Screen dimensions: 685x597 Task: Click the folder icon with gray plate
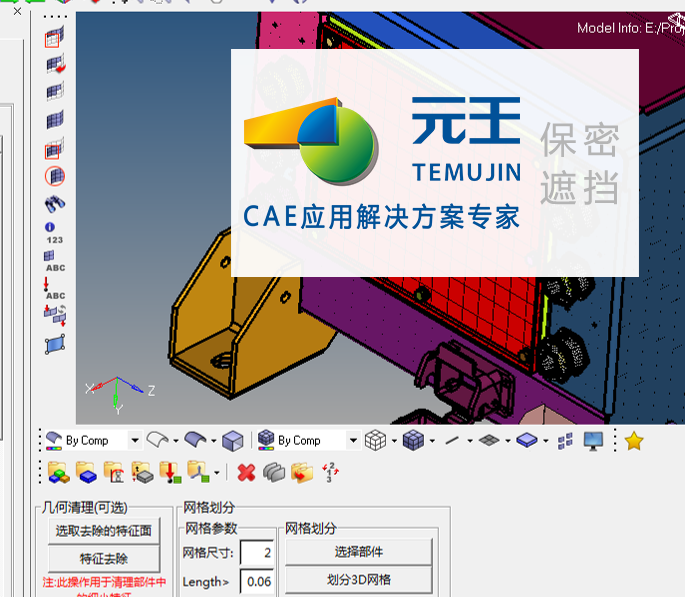(142, 472)
